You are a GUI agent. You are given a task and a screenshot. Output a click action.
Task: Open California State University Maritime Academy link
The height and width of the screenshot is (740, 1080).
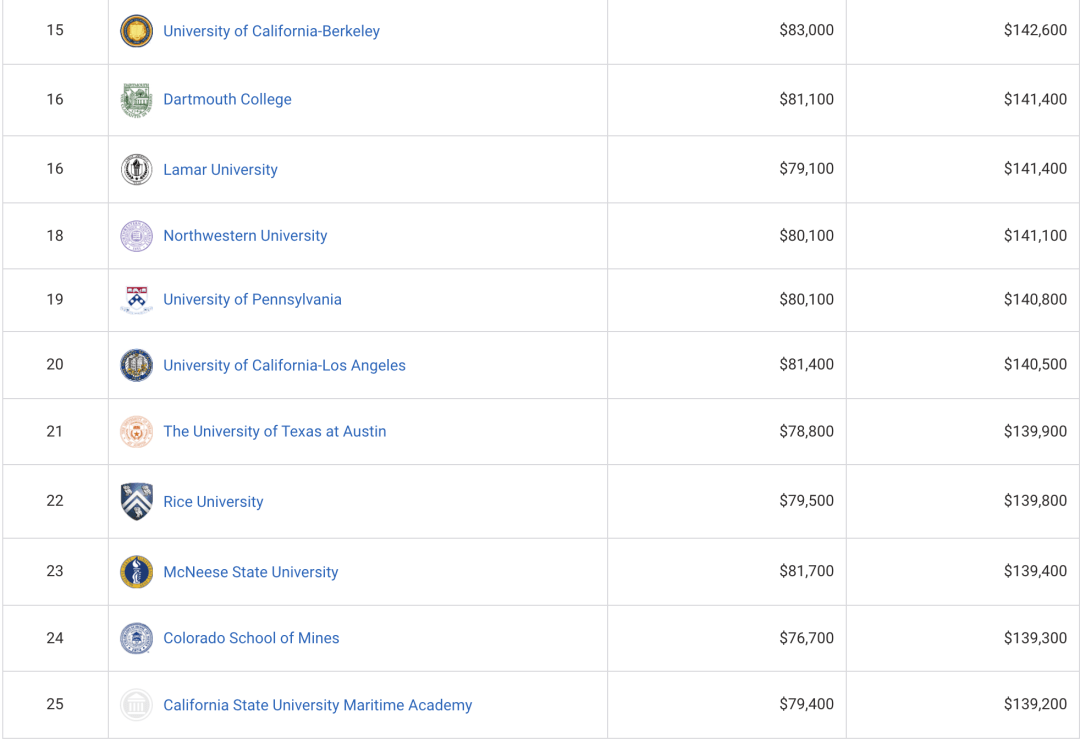(x=318, y=705)
